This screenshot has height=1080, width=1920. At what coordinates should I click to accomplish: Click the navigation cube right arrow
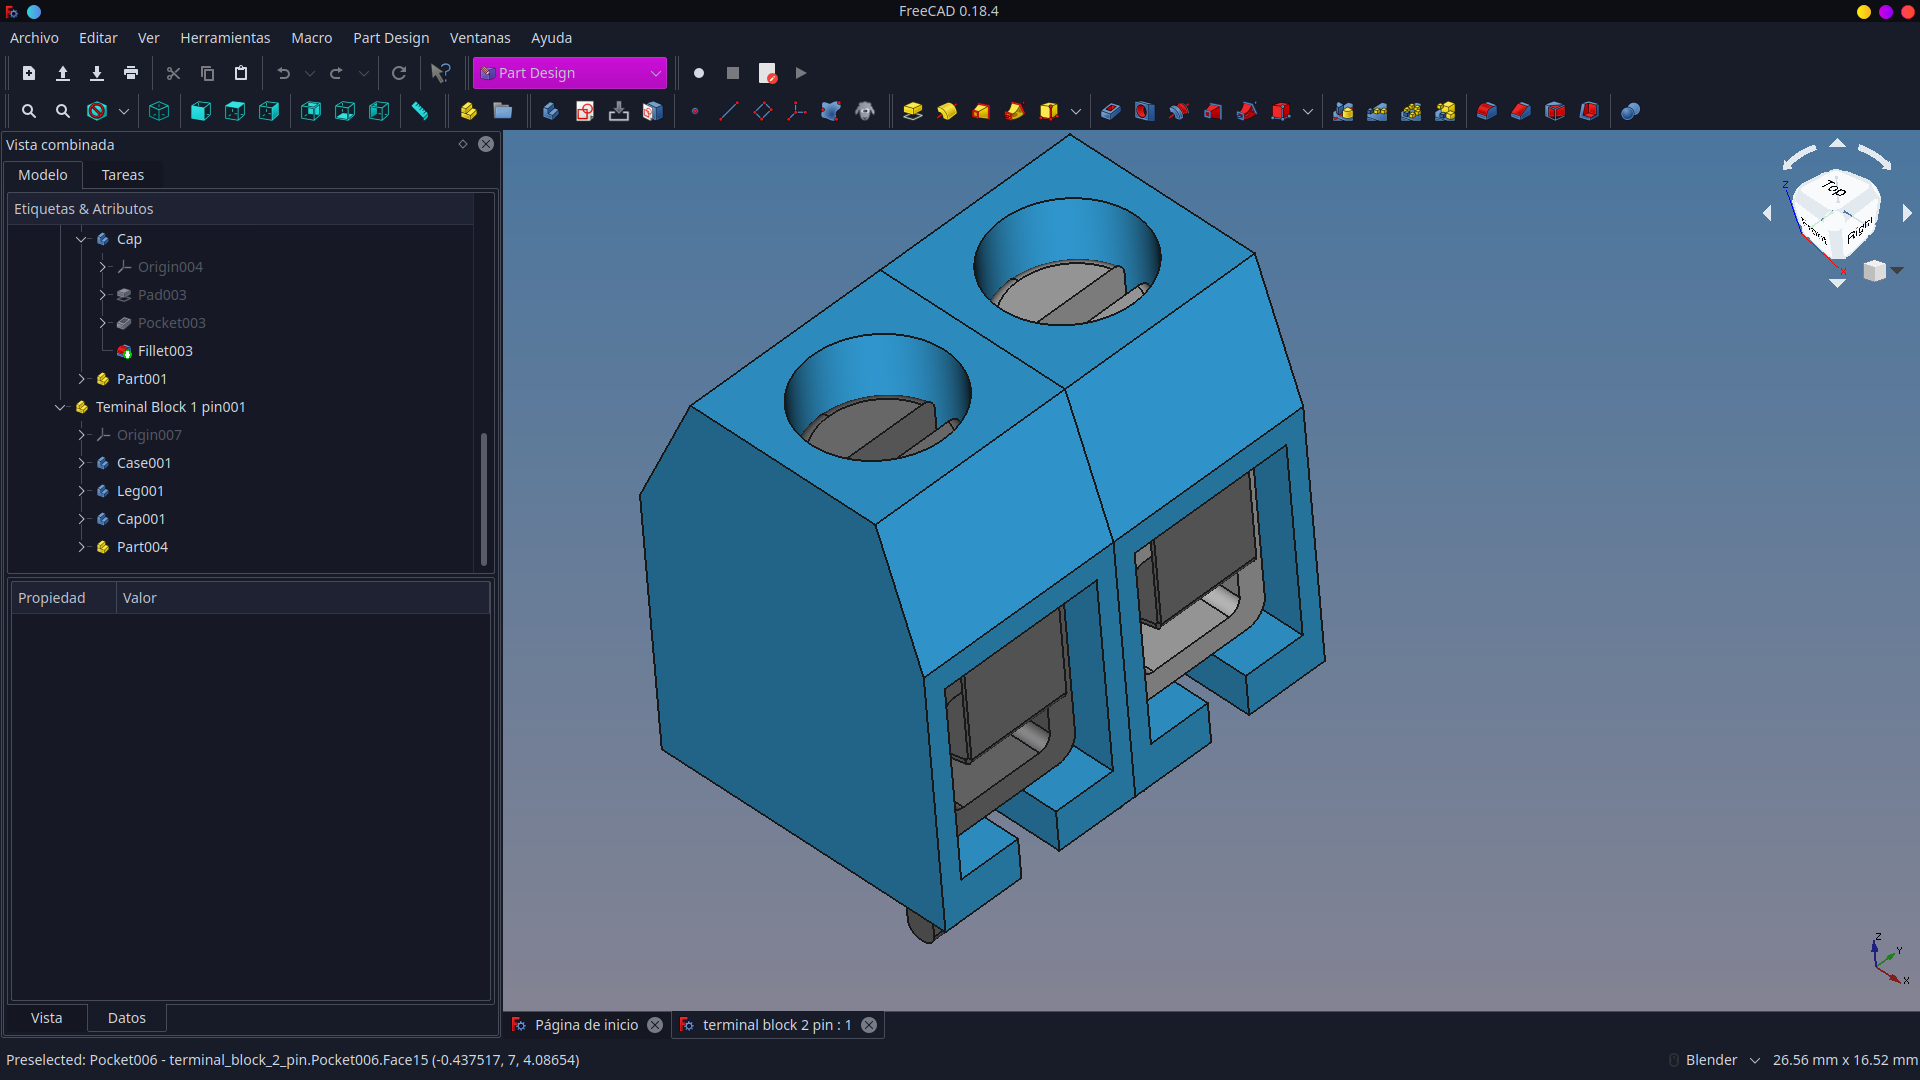tap(1907, 213)
